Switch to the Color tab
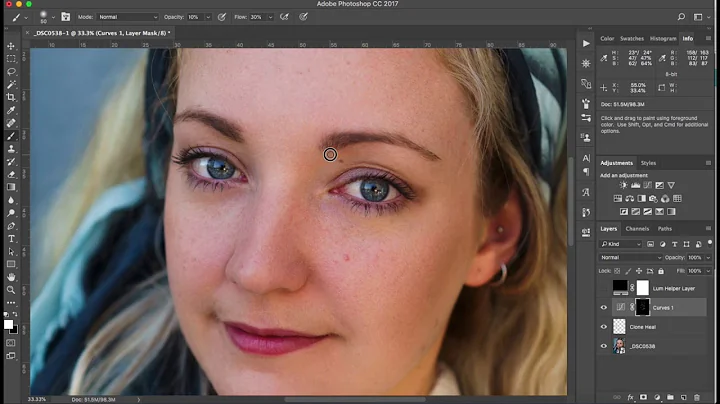The image size is (720, 404). pyautogui.click(x=607, y=39)
